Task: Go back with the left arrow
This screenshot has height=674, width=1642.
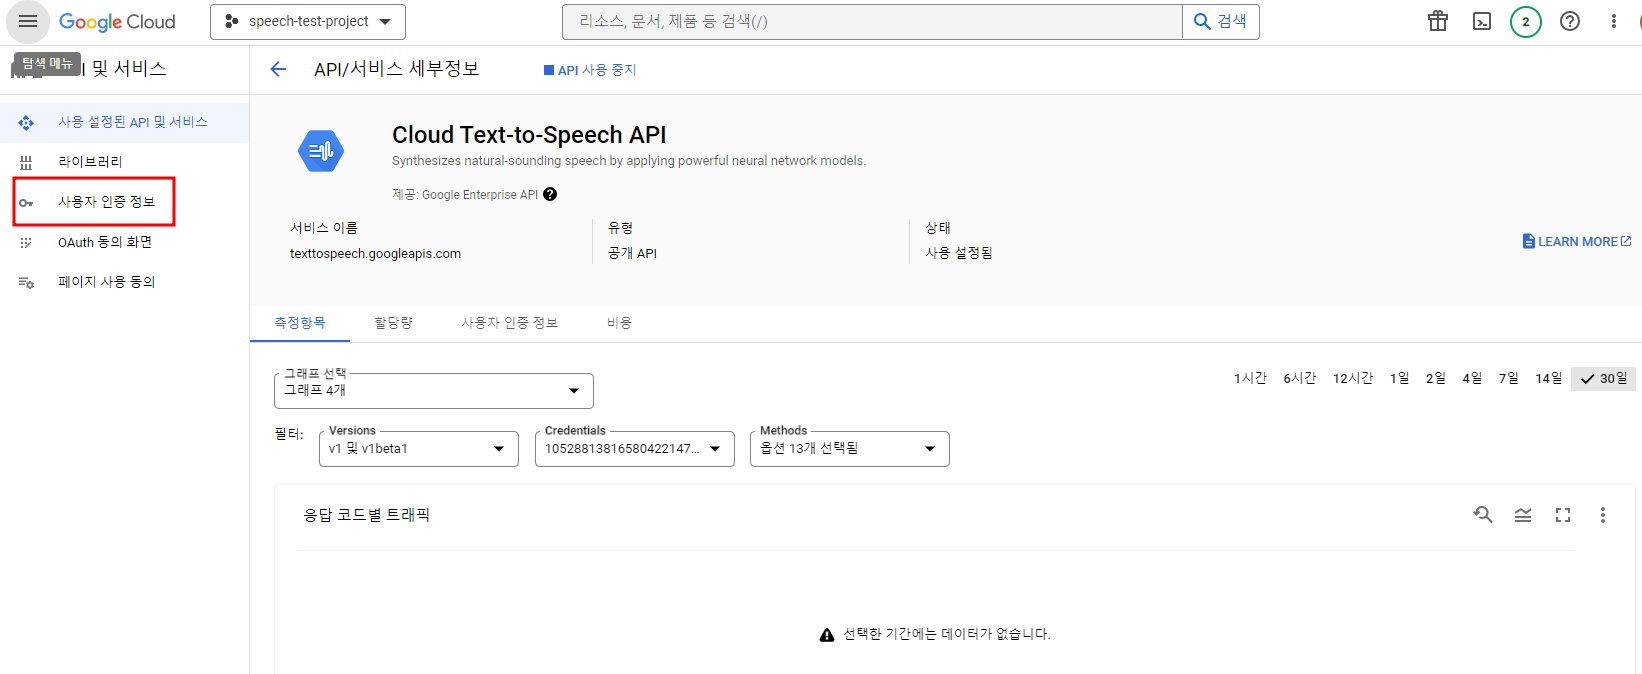Action: tap(278, 69)
